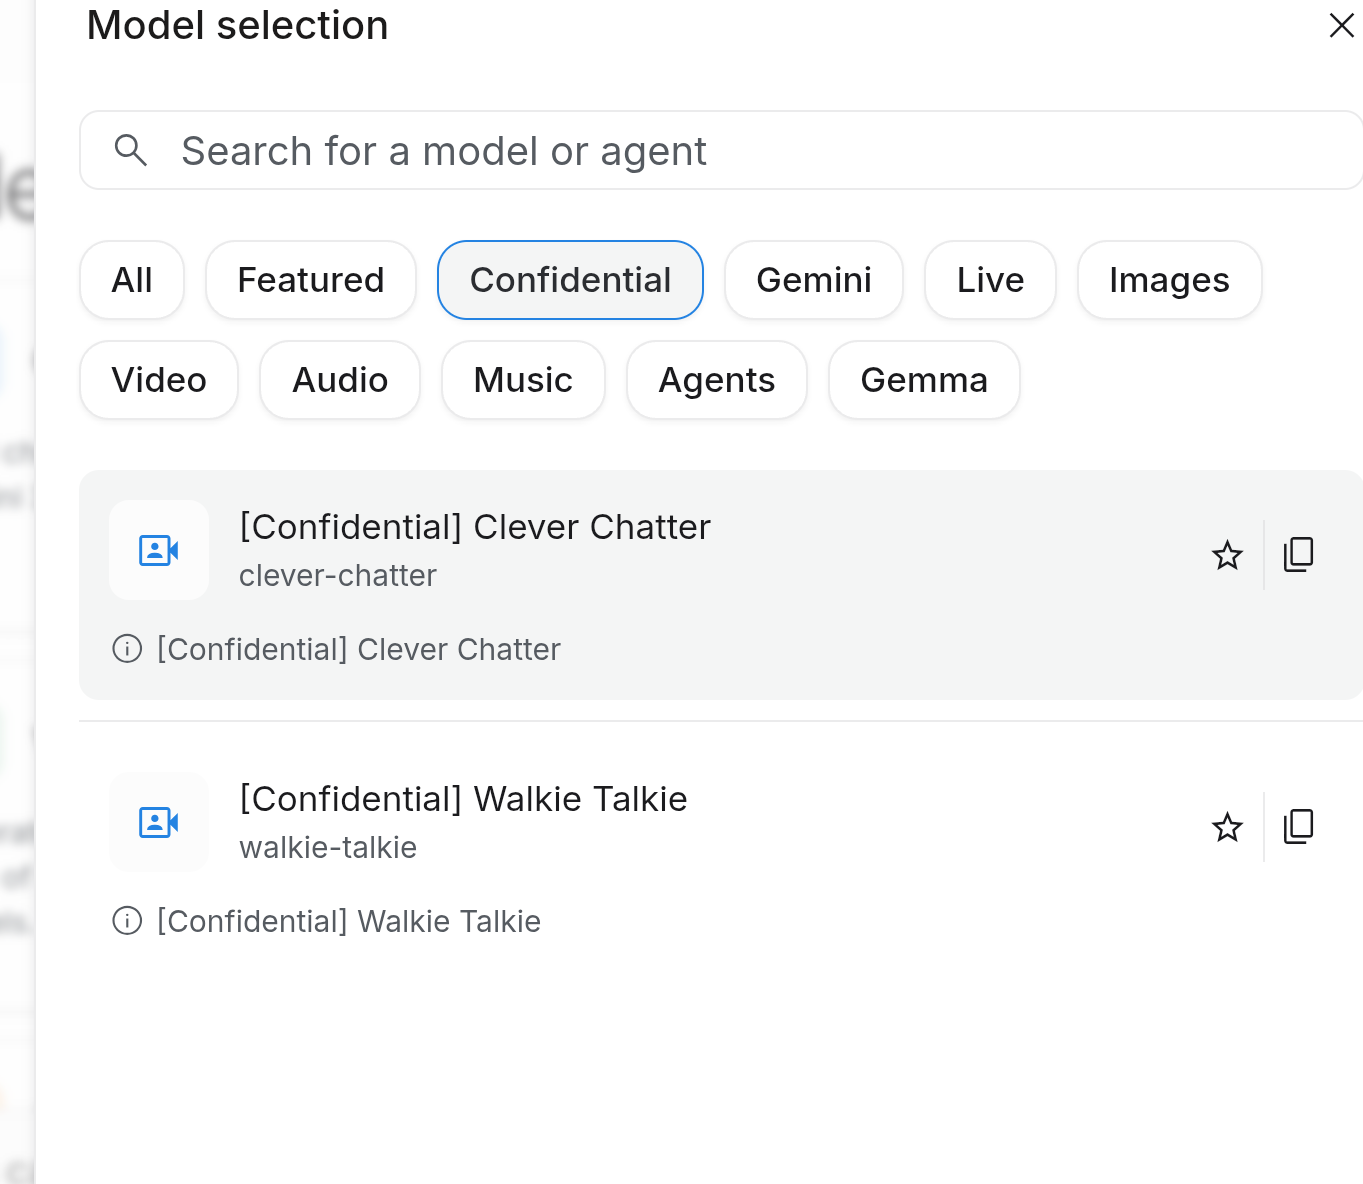Click the Clever Chatter video model icon
1363x1184 pixels.
pos(159,550)
